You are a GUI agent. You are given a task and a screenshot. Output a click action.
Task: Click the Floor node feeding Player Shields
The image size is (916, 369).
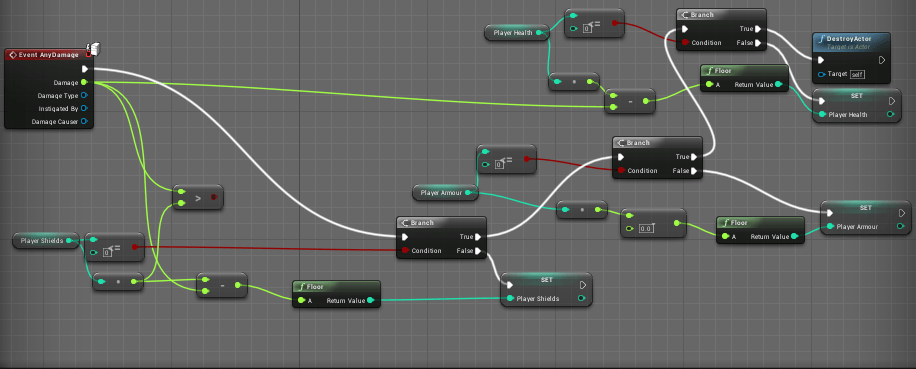(x=336, y=294)
